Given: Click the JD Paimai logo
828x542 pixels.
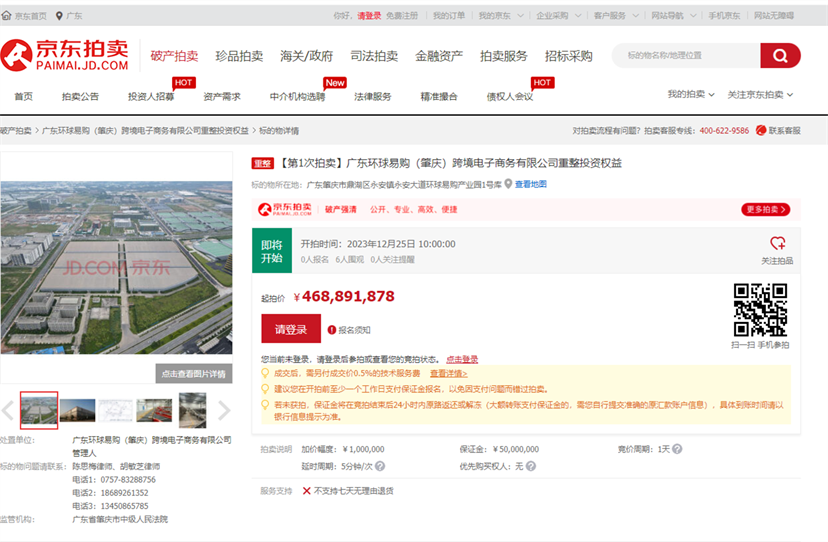Looking at the screenshot, I should click(x=64, y=55).
